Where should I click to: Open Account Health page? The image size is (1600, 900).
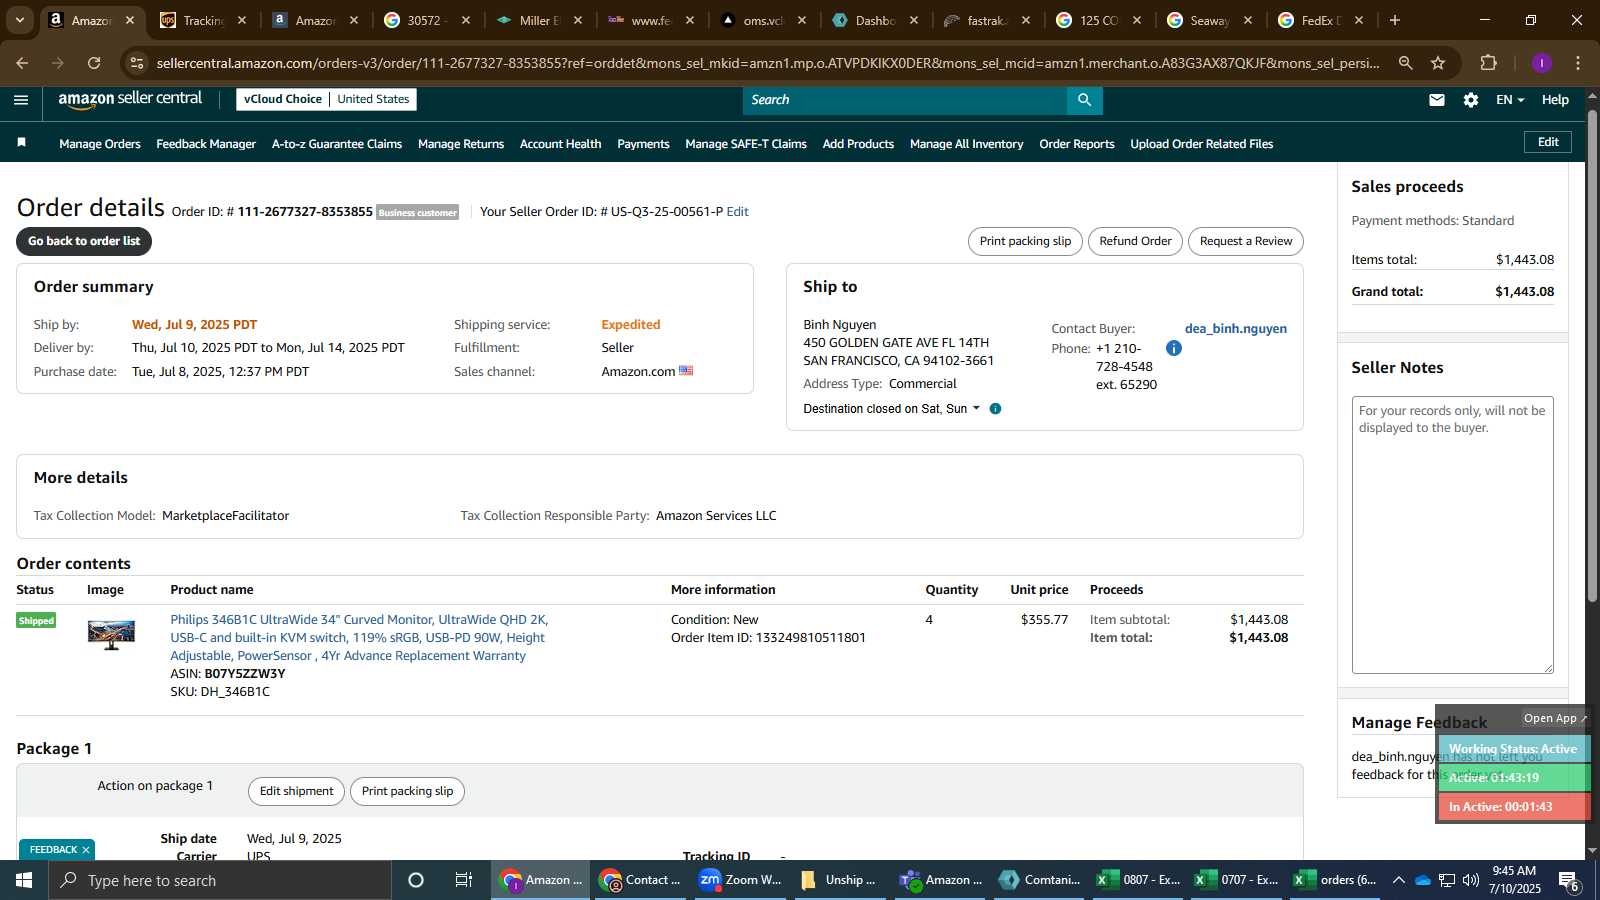click(560, 144)
